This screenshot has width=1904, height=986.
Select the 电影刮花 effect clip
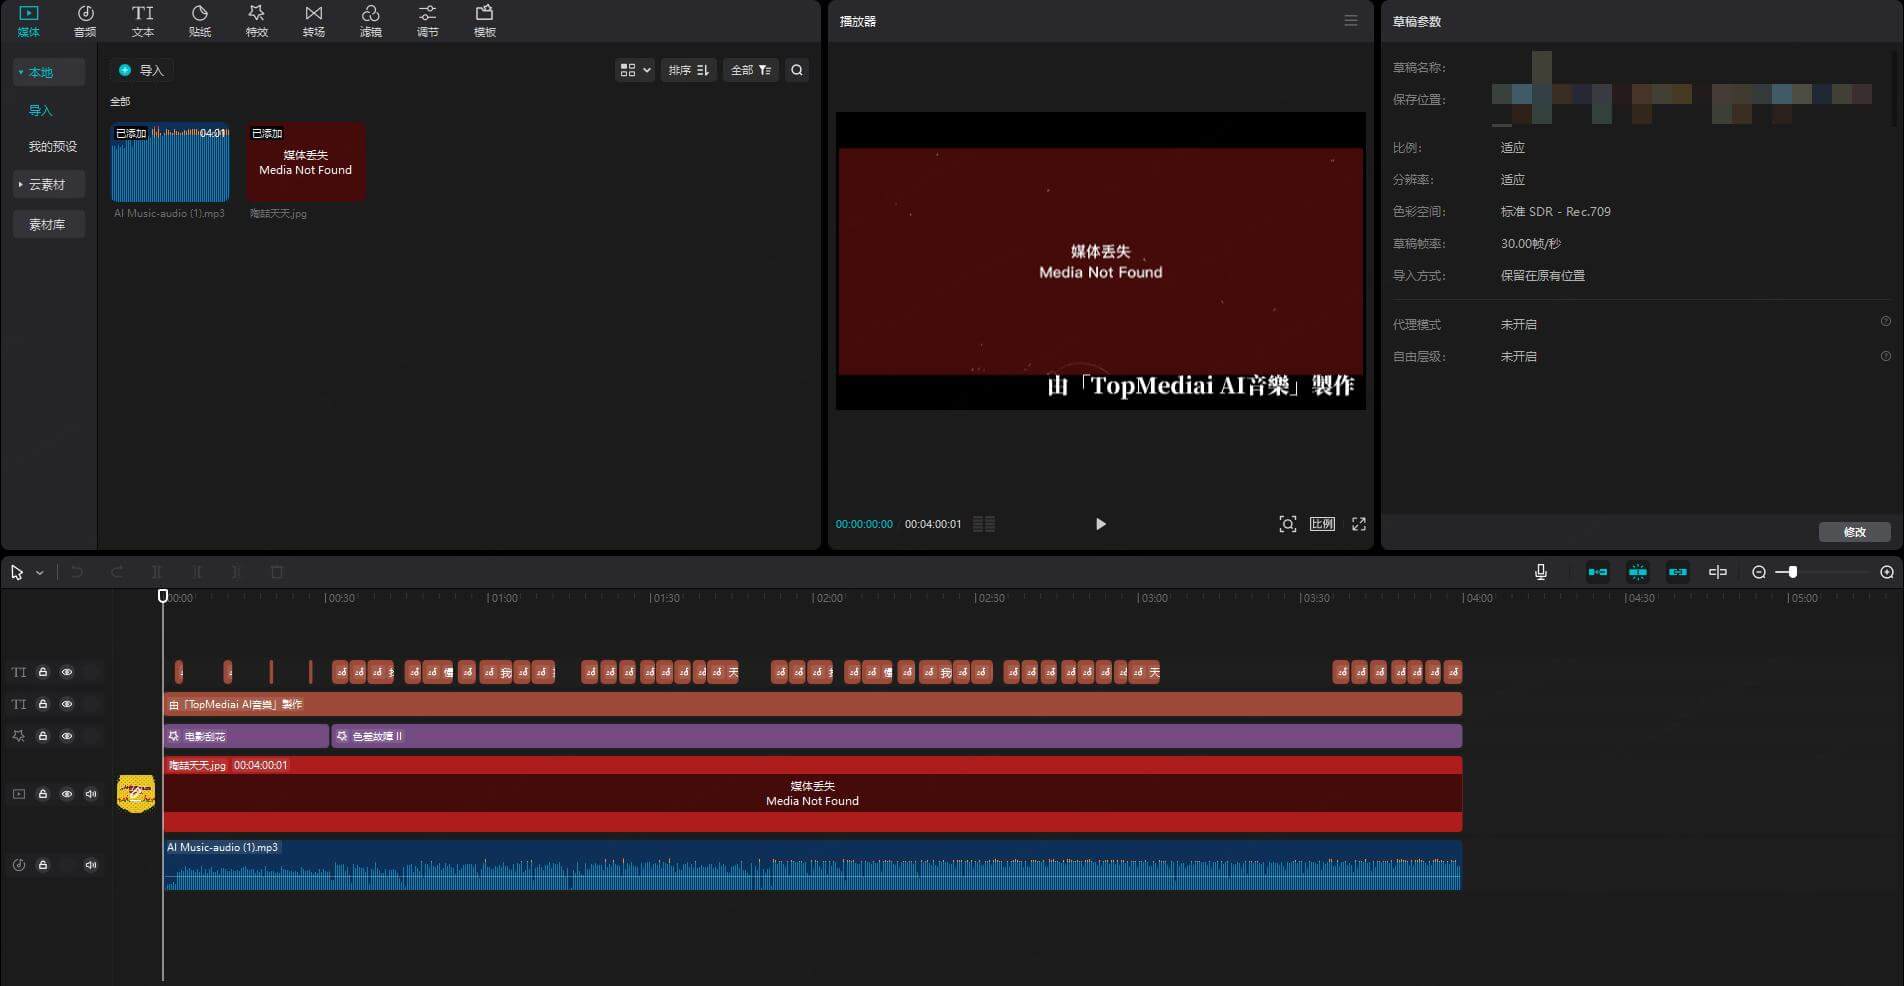tap(246, 736)
